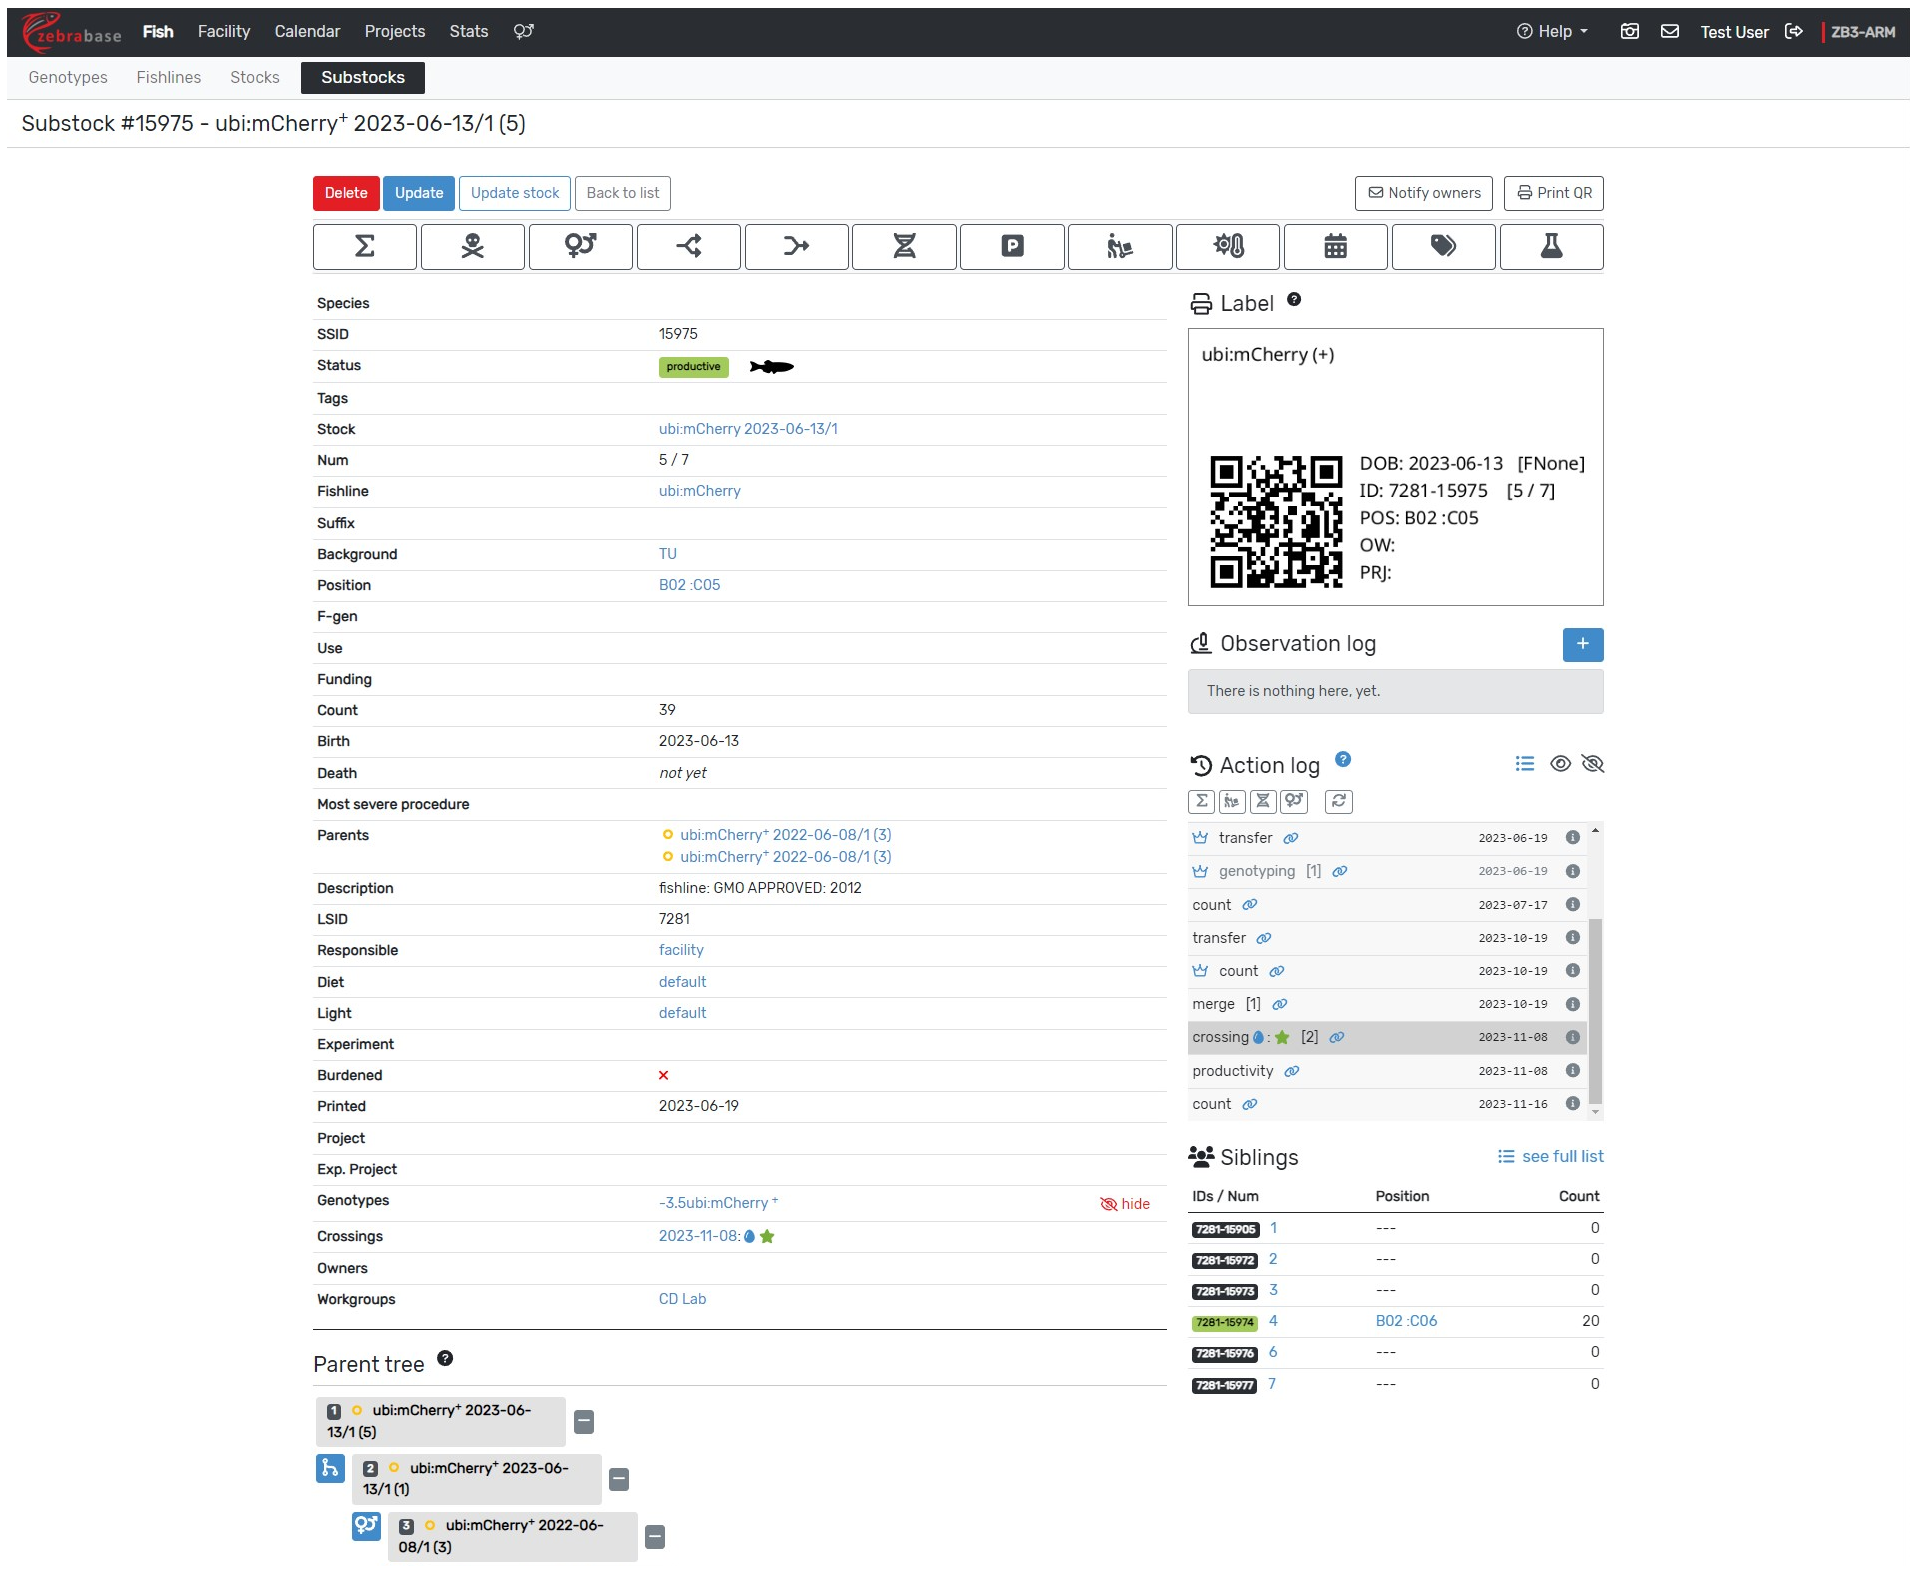1921x1569 pixels.
Task: Collapse the 2022-06-08/1 (3) tree node
Action: pyautogui.click(x=655, y=1536)
